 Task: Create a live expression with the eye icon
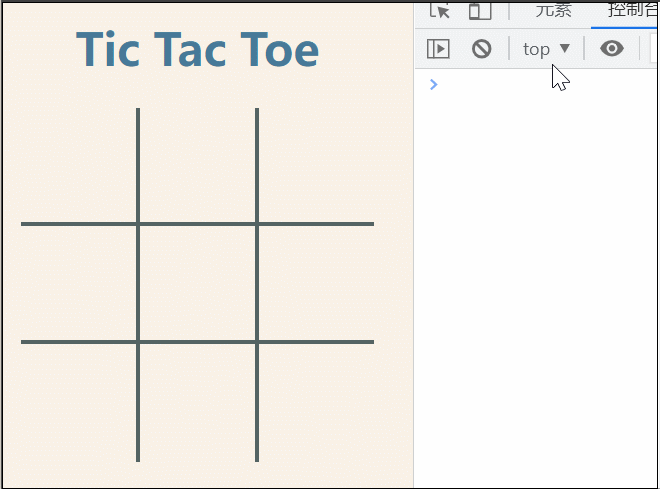[x=611, y=48]
